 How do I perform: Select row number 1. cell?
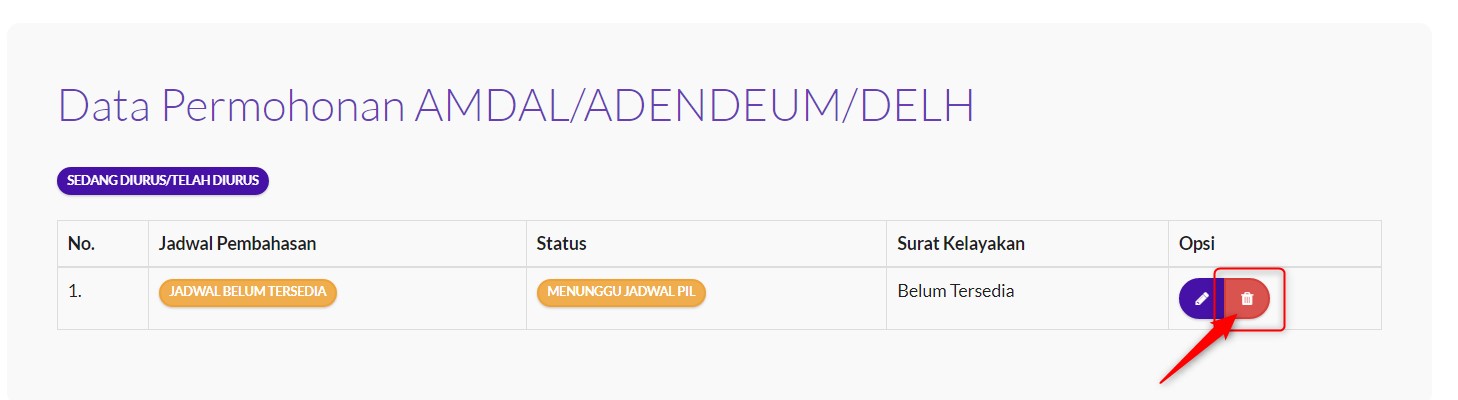75,292
